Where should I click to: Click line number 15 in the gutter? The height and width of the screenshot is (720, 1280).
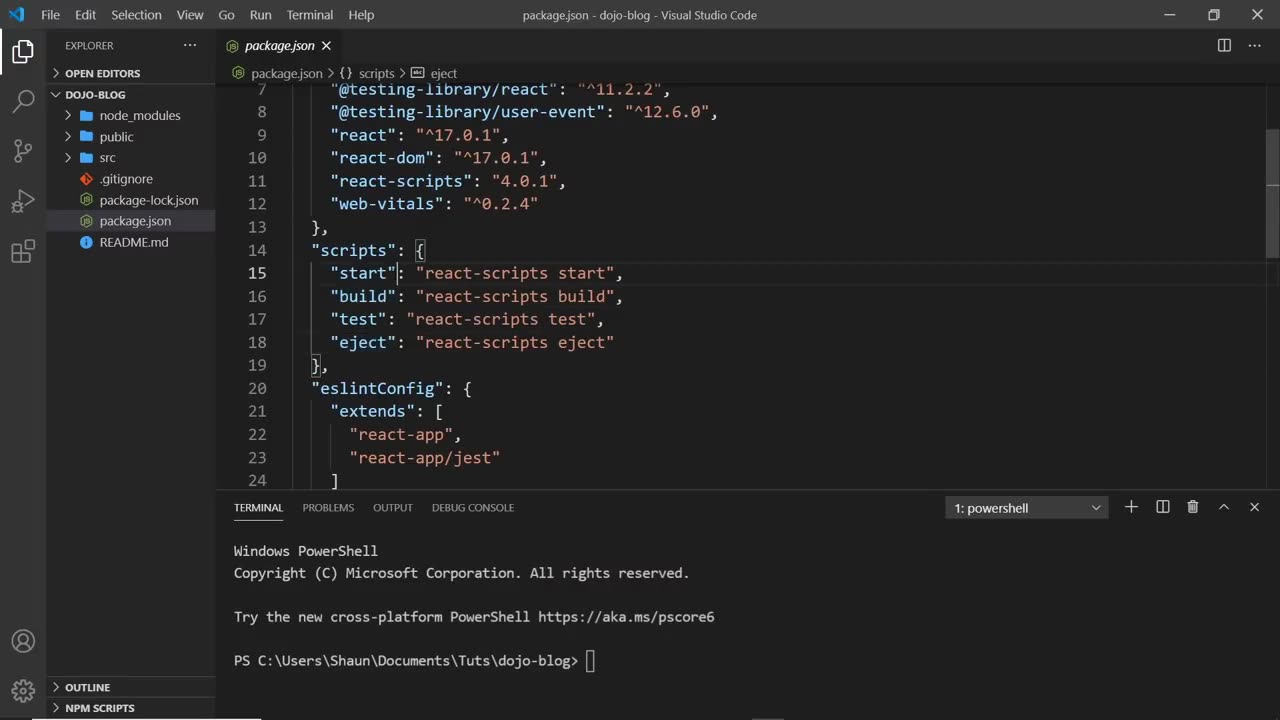pos(257,273)
